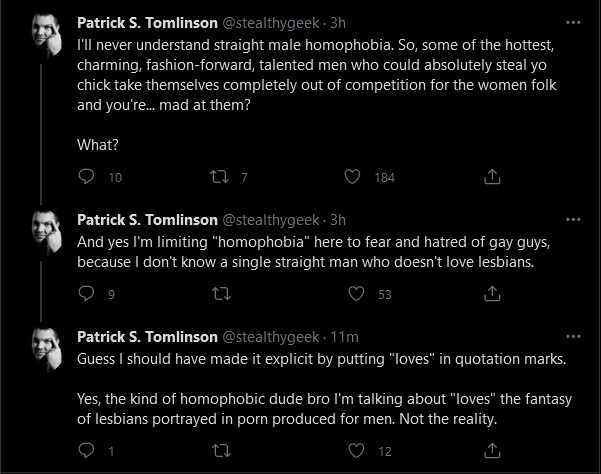This screenshot has height=474, width=601.
Task: Reply to the 11m-old tweet
Action: (86, 451)
